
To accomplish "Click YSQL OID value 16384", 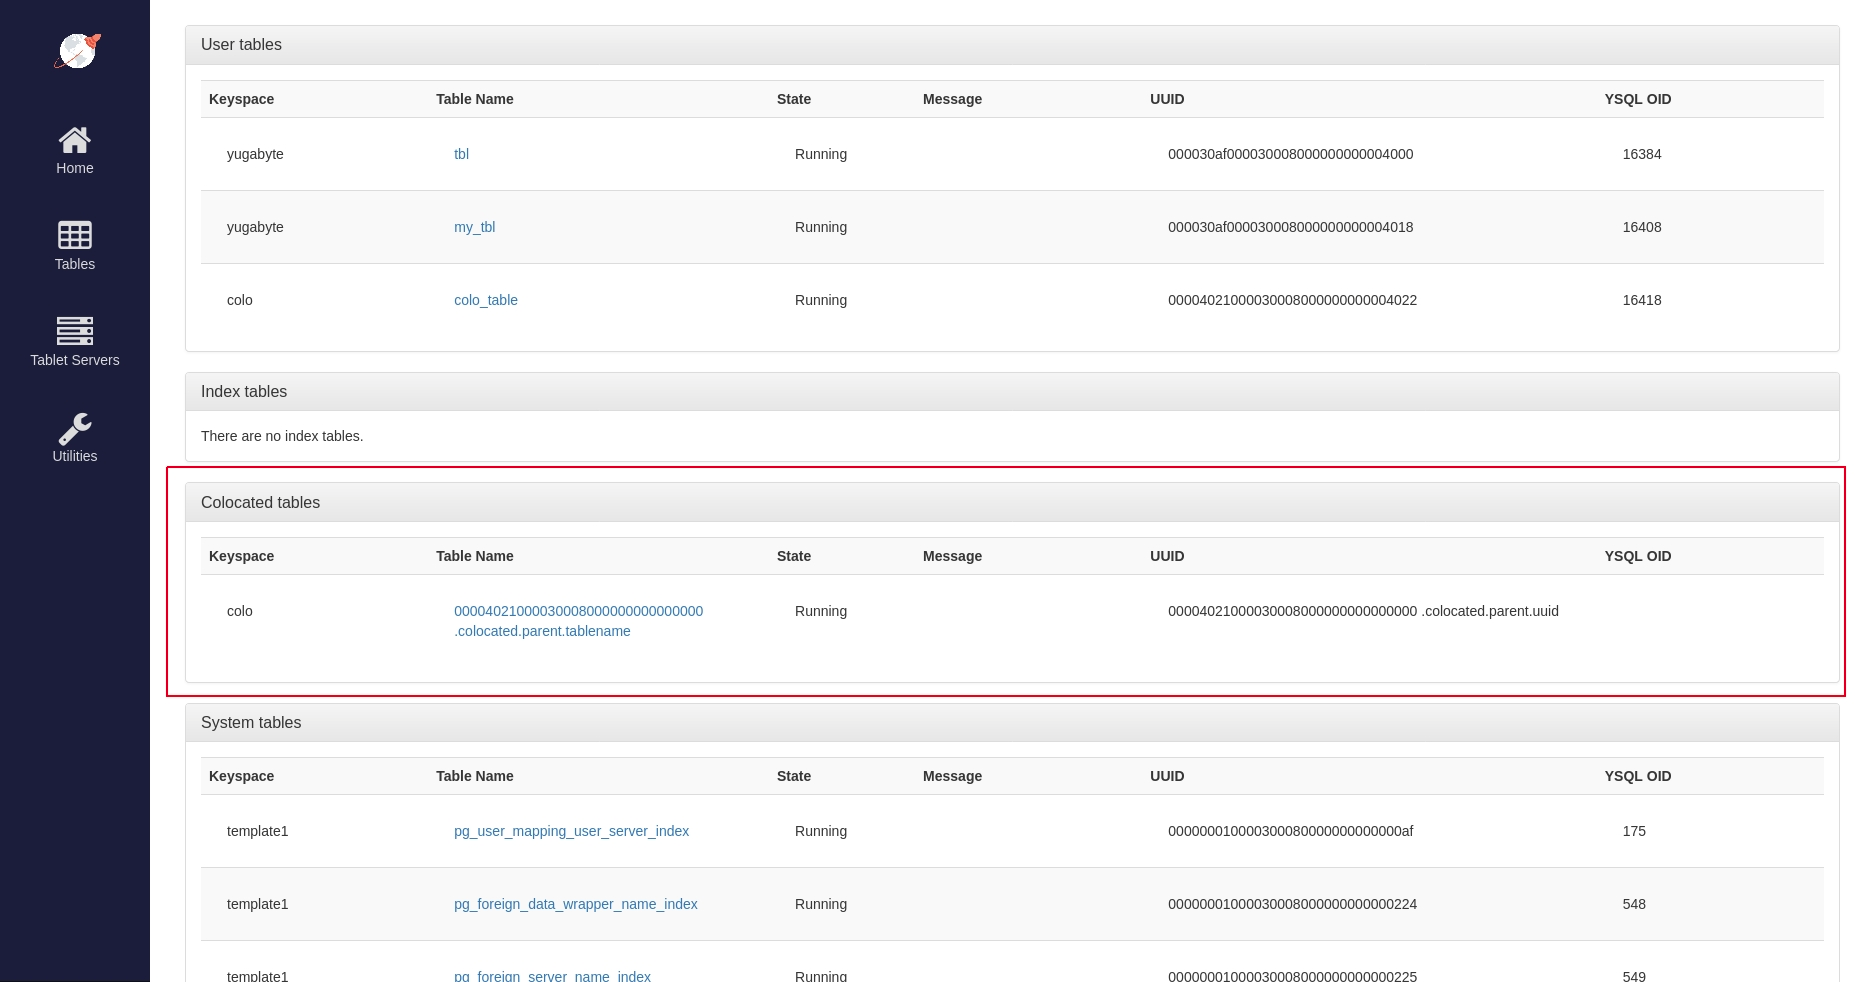I will 1642,154.
